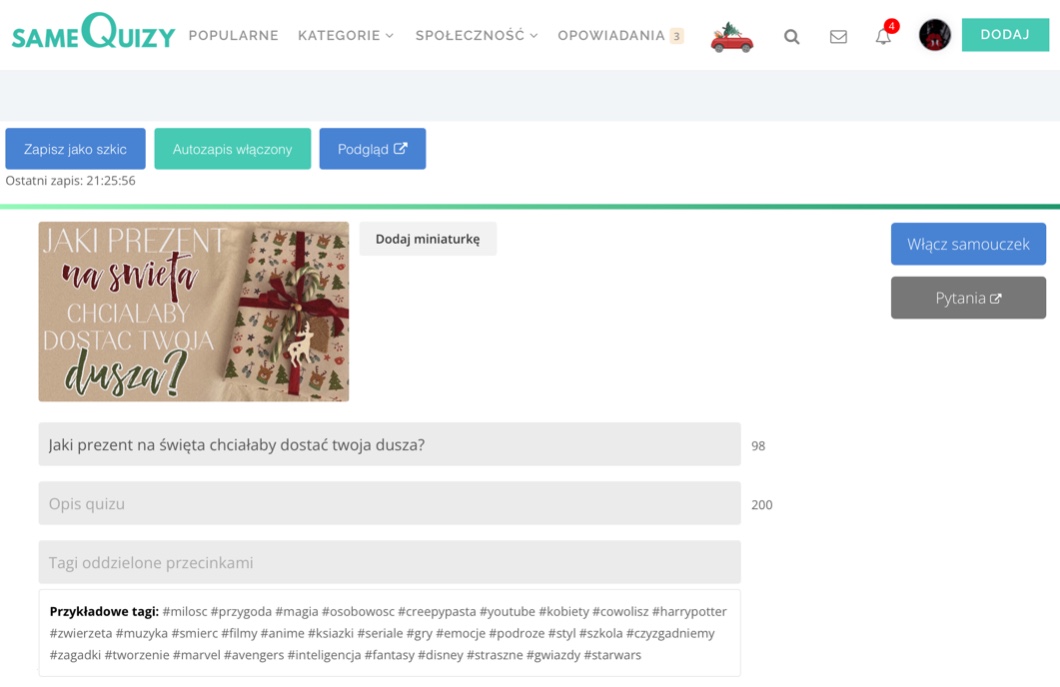
Task: Expand the Społeczność dropdown menu
Action: [x=477, y=35]
